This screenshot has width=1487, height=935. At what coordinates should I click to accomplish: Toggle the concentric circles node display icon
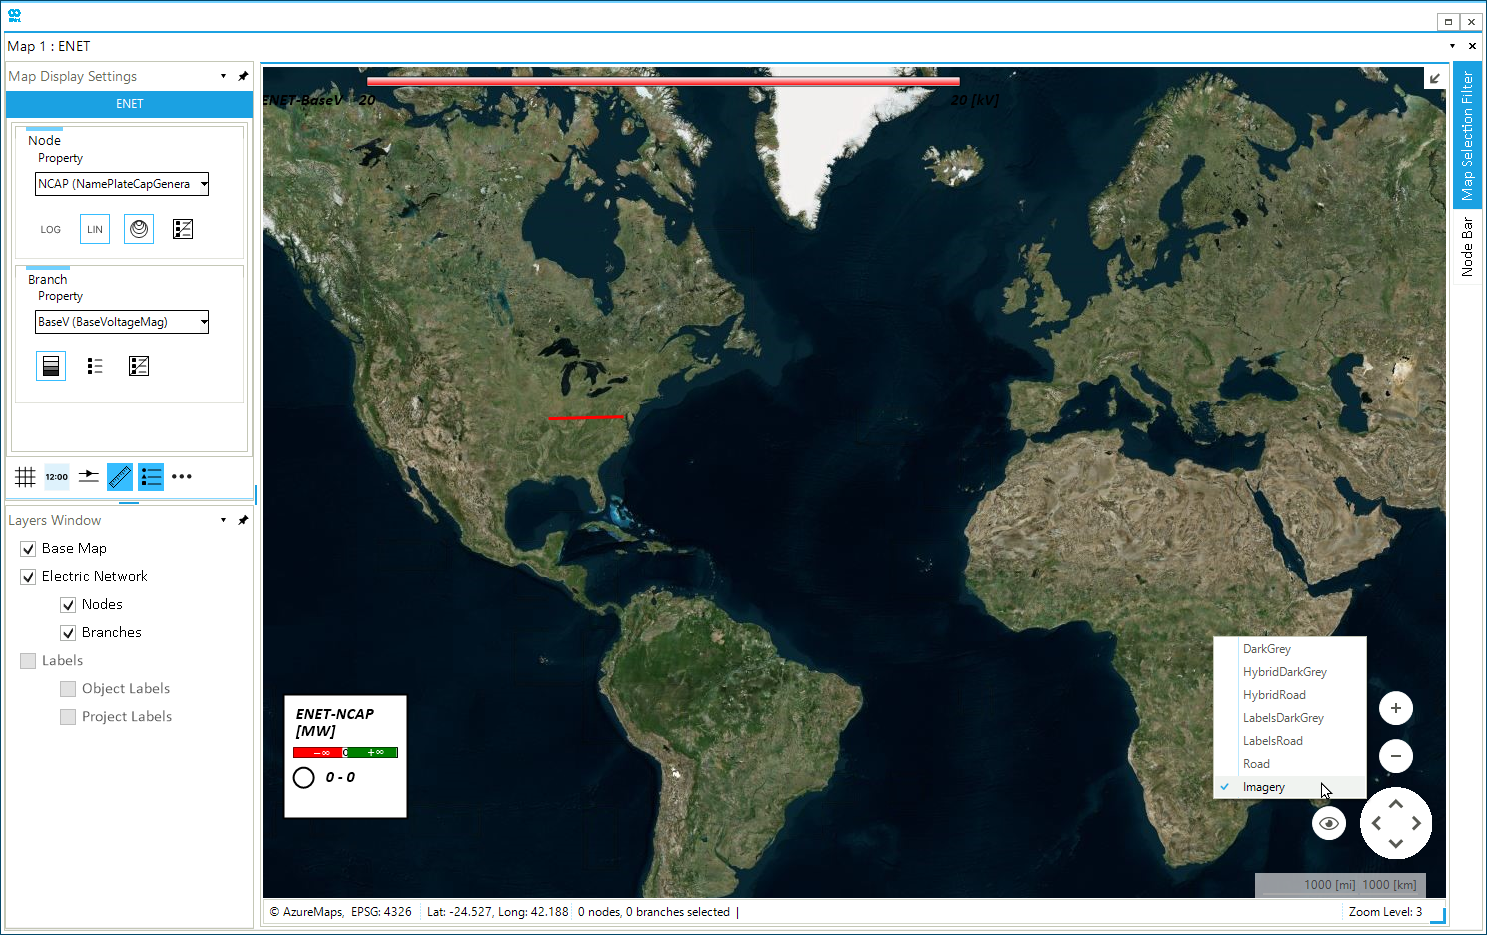[x=139, y=229]
